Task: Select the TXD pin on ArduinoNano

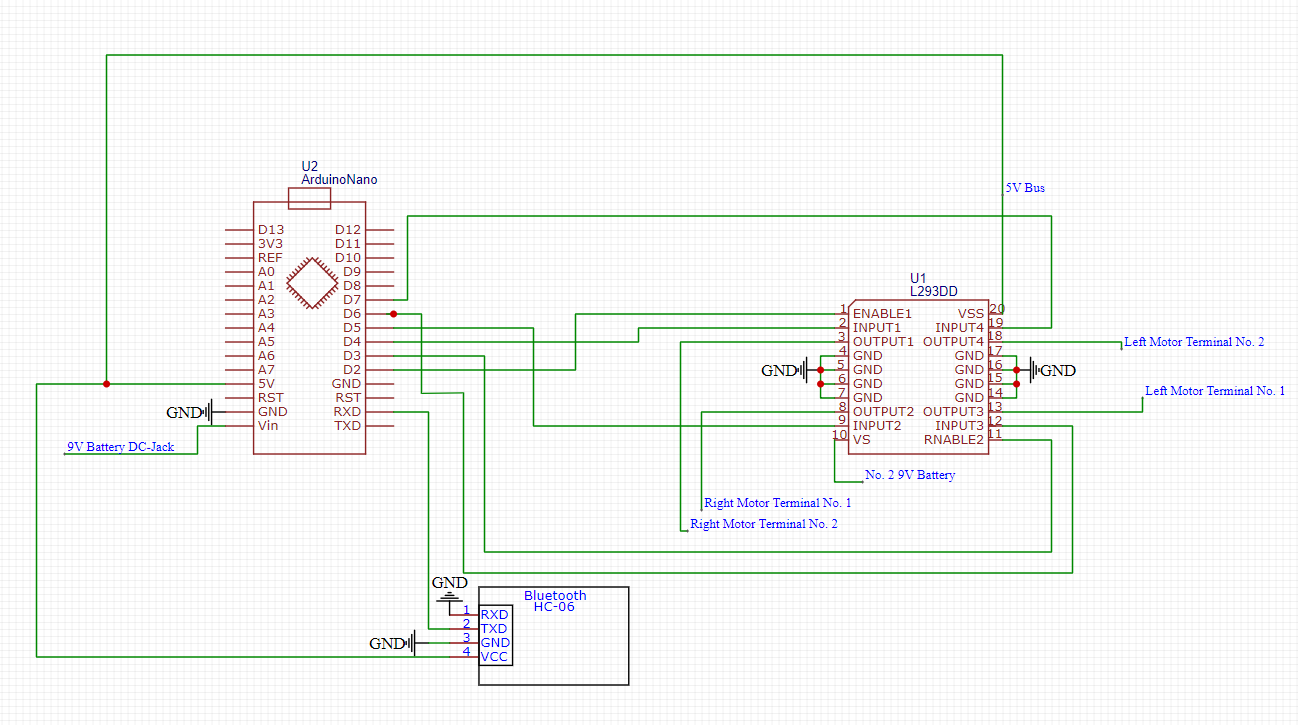Action: (x=348, y=426)
